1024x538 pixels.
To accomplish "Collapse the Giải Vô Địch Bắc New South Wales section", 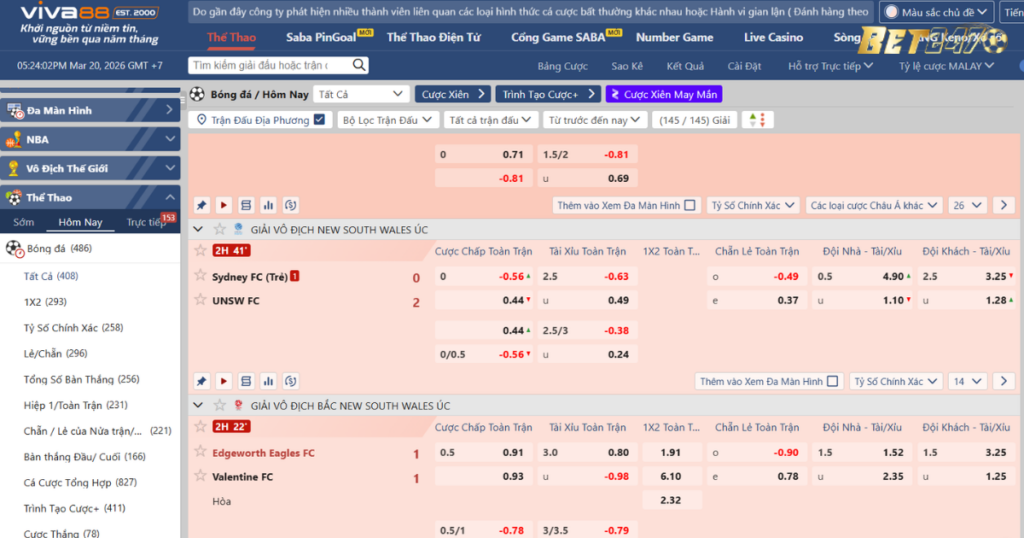I will click(199, 405).
